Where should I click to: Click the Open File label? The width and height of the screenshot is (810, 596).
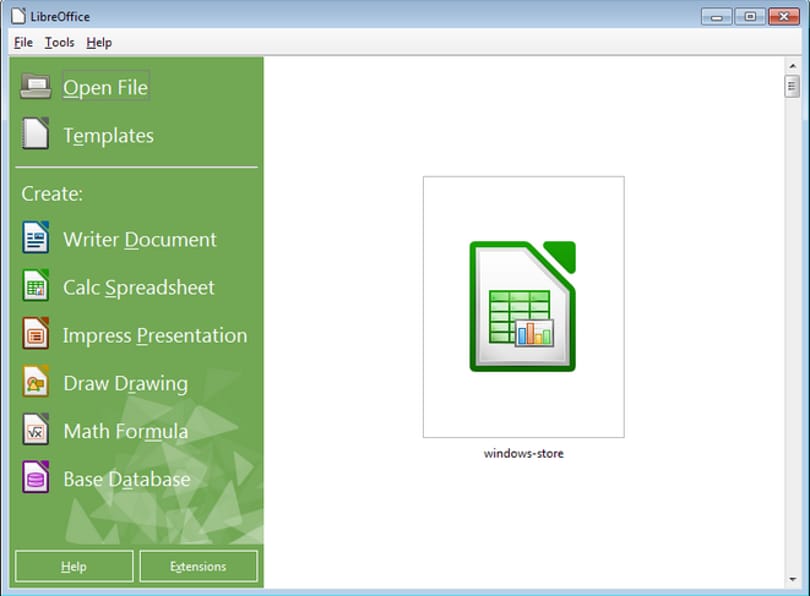pyautogui.click(x=106, y=87)
